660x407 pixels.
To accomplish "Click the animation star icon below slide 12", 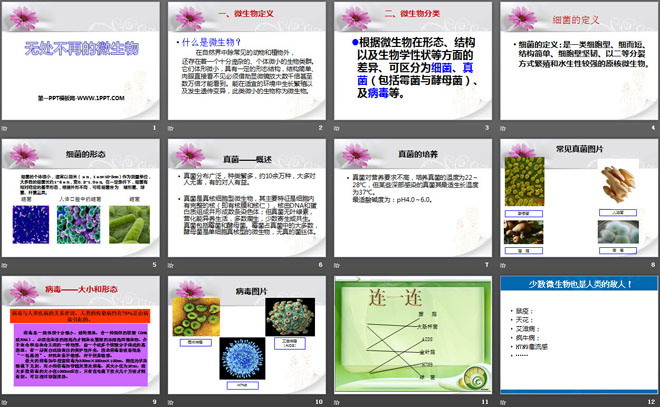I will 503,402.
